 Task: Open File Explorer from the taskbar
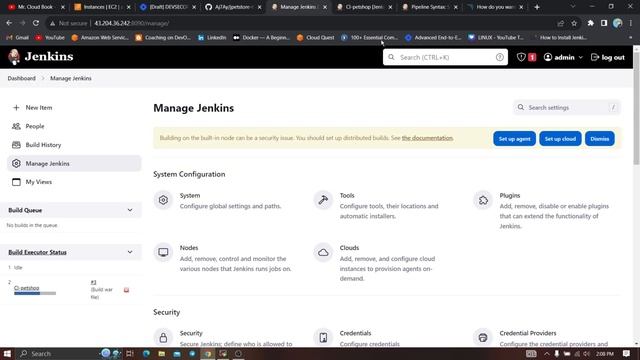pyautogui.click(x=162, y=353)
